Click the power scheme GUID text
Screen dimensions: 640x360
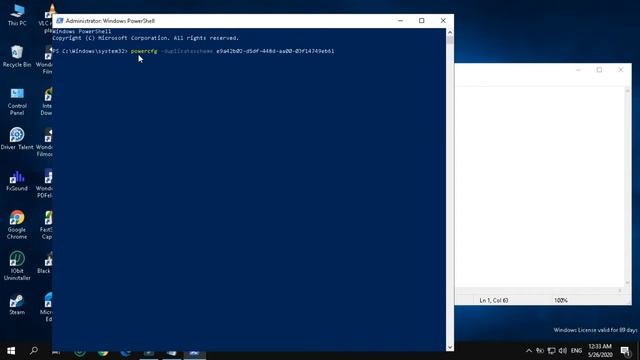pyautogui.click(x=275, y=51)
